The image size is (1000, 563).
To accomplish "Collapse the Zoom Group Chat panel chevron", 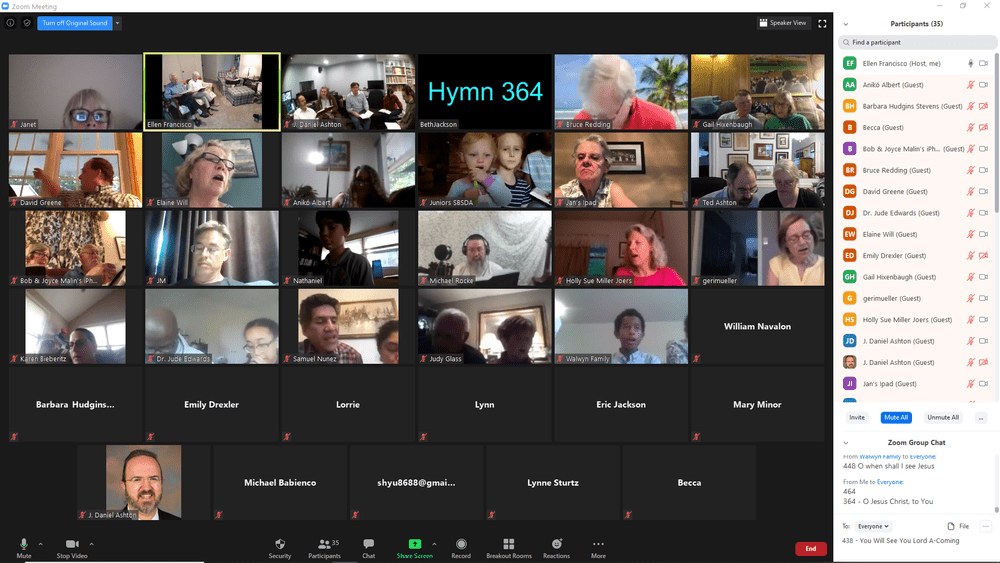I will [x=846, y=442].
